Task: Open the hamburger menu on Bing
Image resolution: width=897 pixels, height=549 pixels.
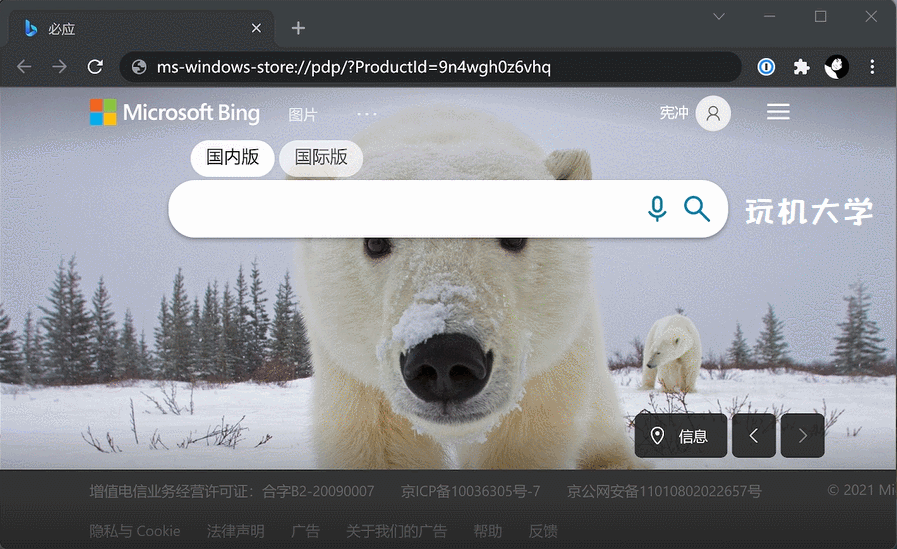Action: 778,112
